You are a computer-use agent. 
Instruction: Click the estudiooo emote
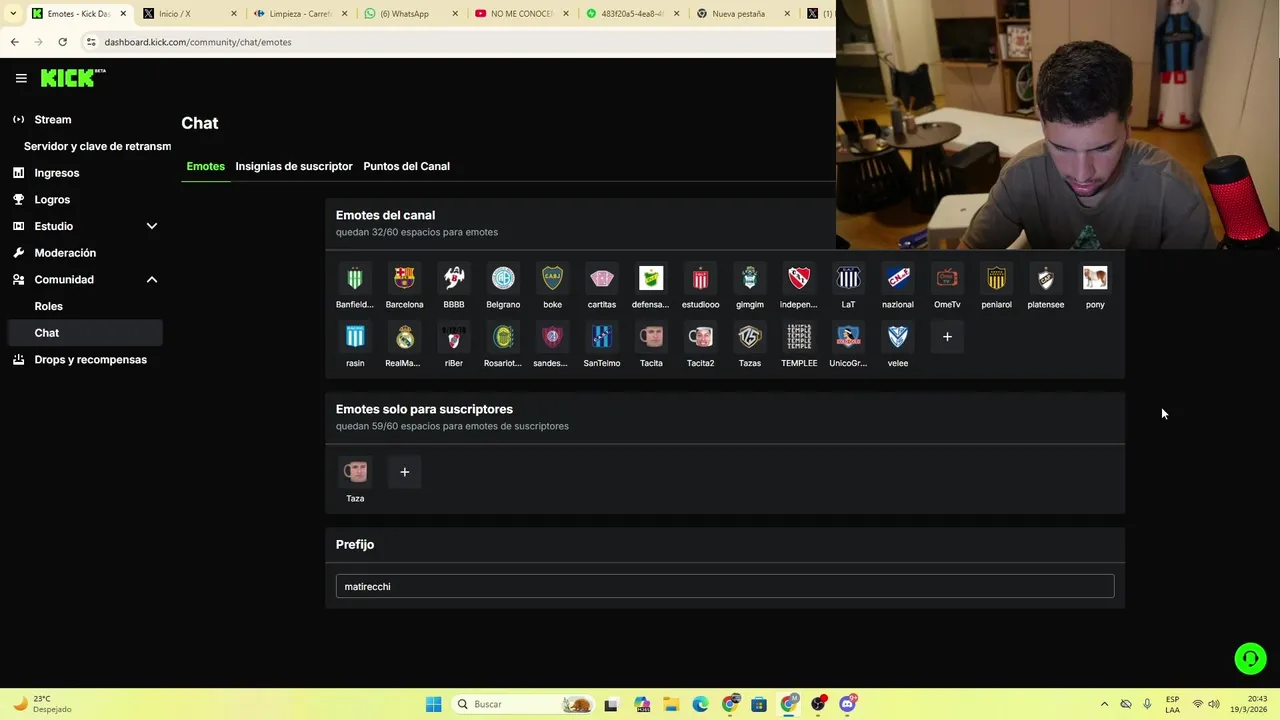pyautogui.click(x=700, y=278)
